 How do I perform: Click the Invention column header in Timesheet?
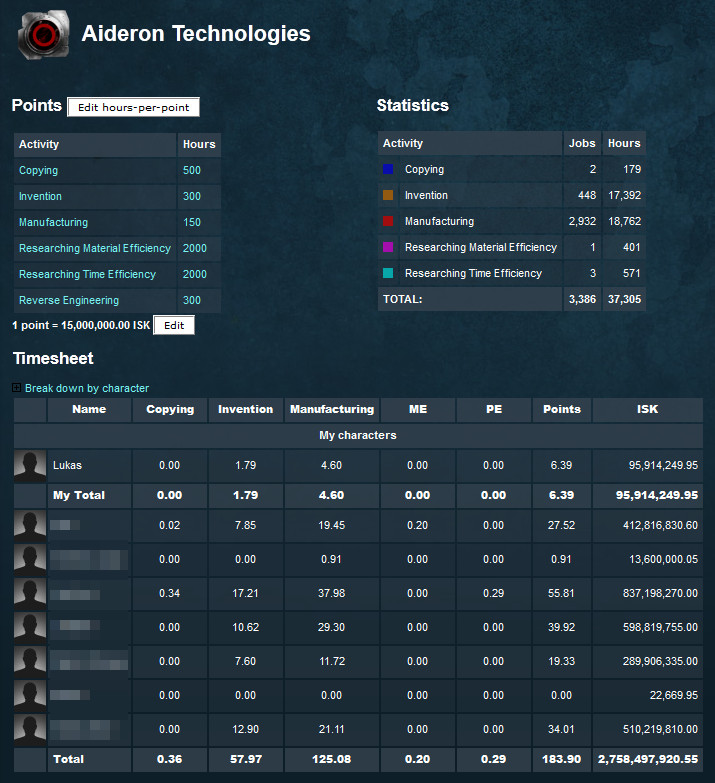tap(246, 409)
